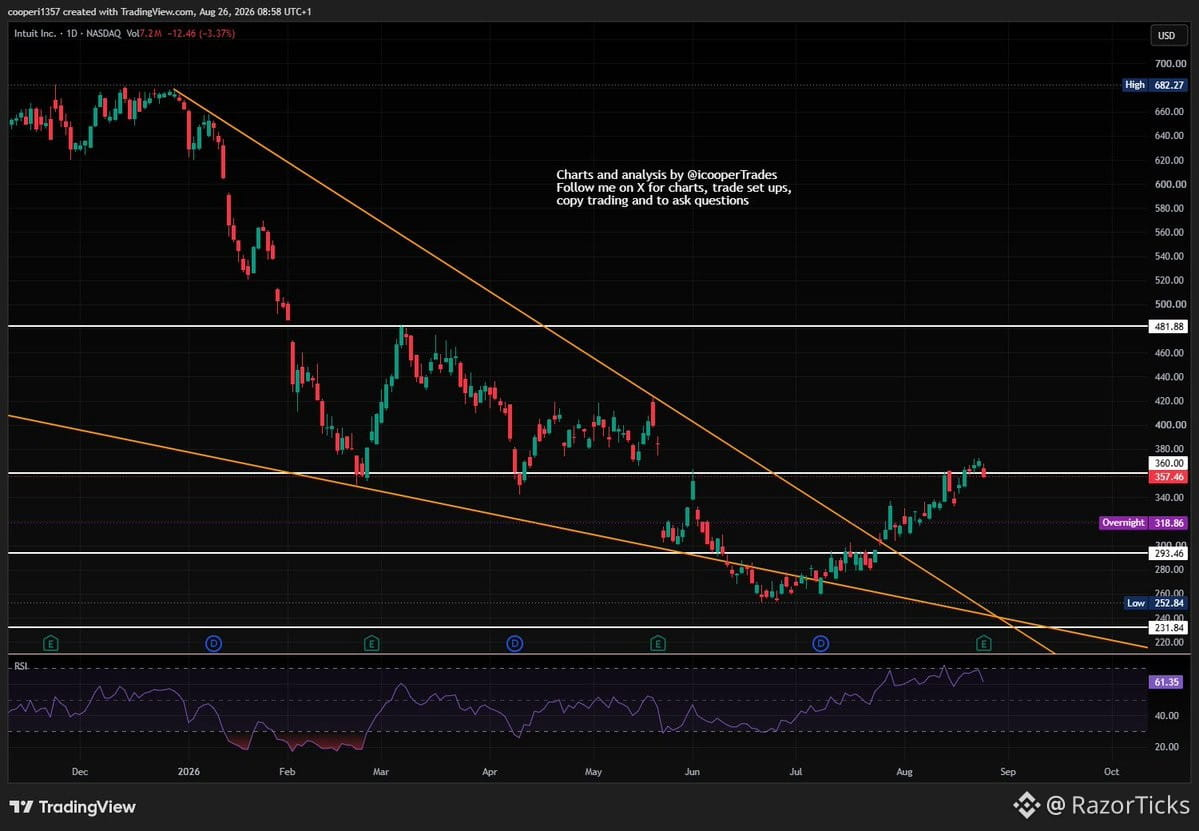Click the NASDAQ exchange label
The width and height of the screenshot is (1199, 831).
(x=103, y=34)
